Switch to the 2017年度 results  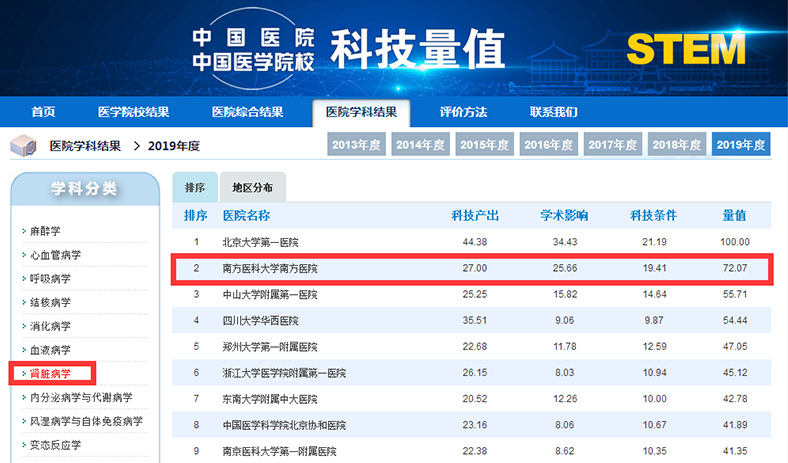point(613,144)
